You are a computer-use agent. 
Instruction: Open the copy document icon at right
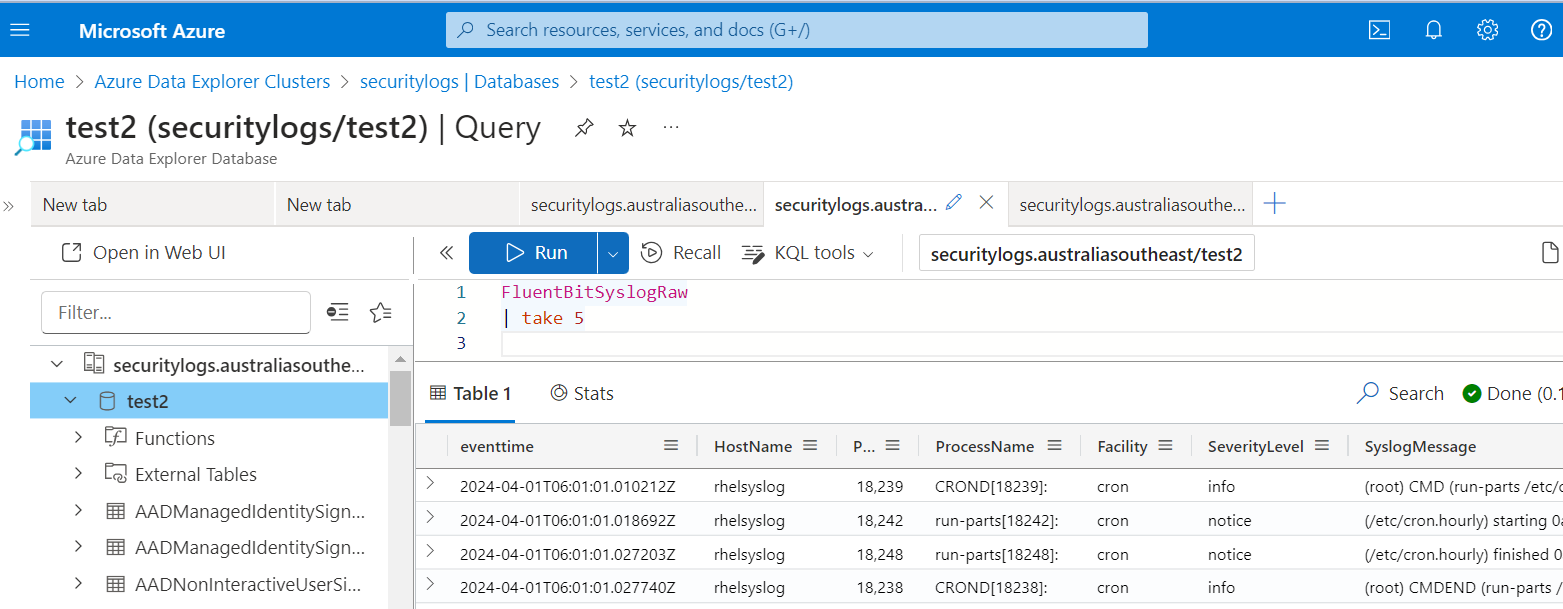click(1549, 253)
